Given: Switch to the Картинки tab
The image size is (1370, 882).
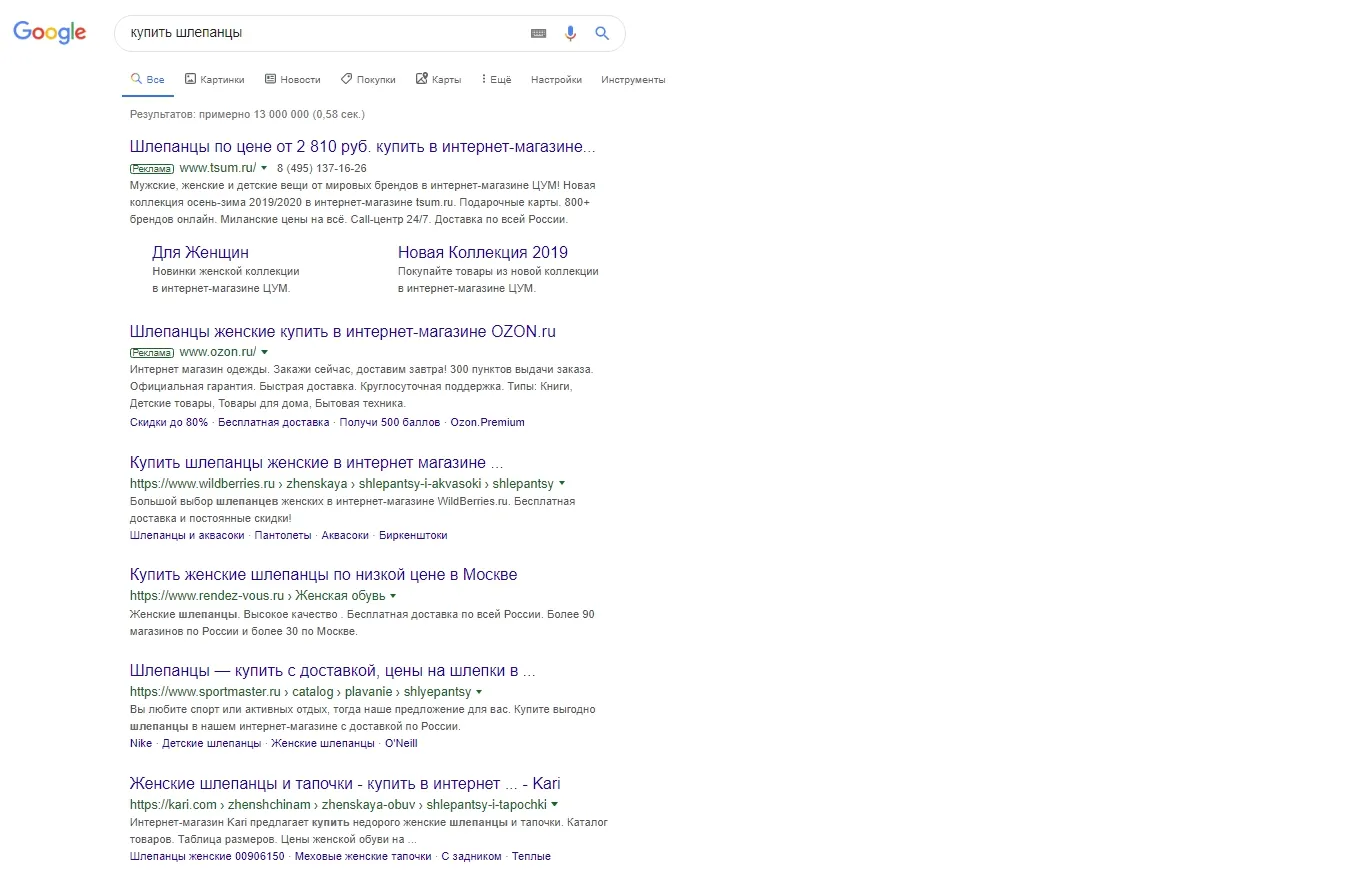Looking at the screenshot, I should click(214, 79).
